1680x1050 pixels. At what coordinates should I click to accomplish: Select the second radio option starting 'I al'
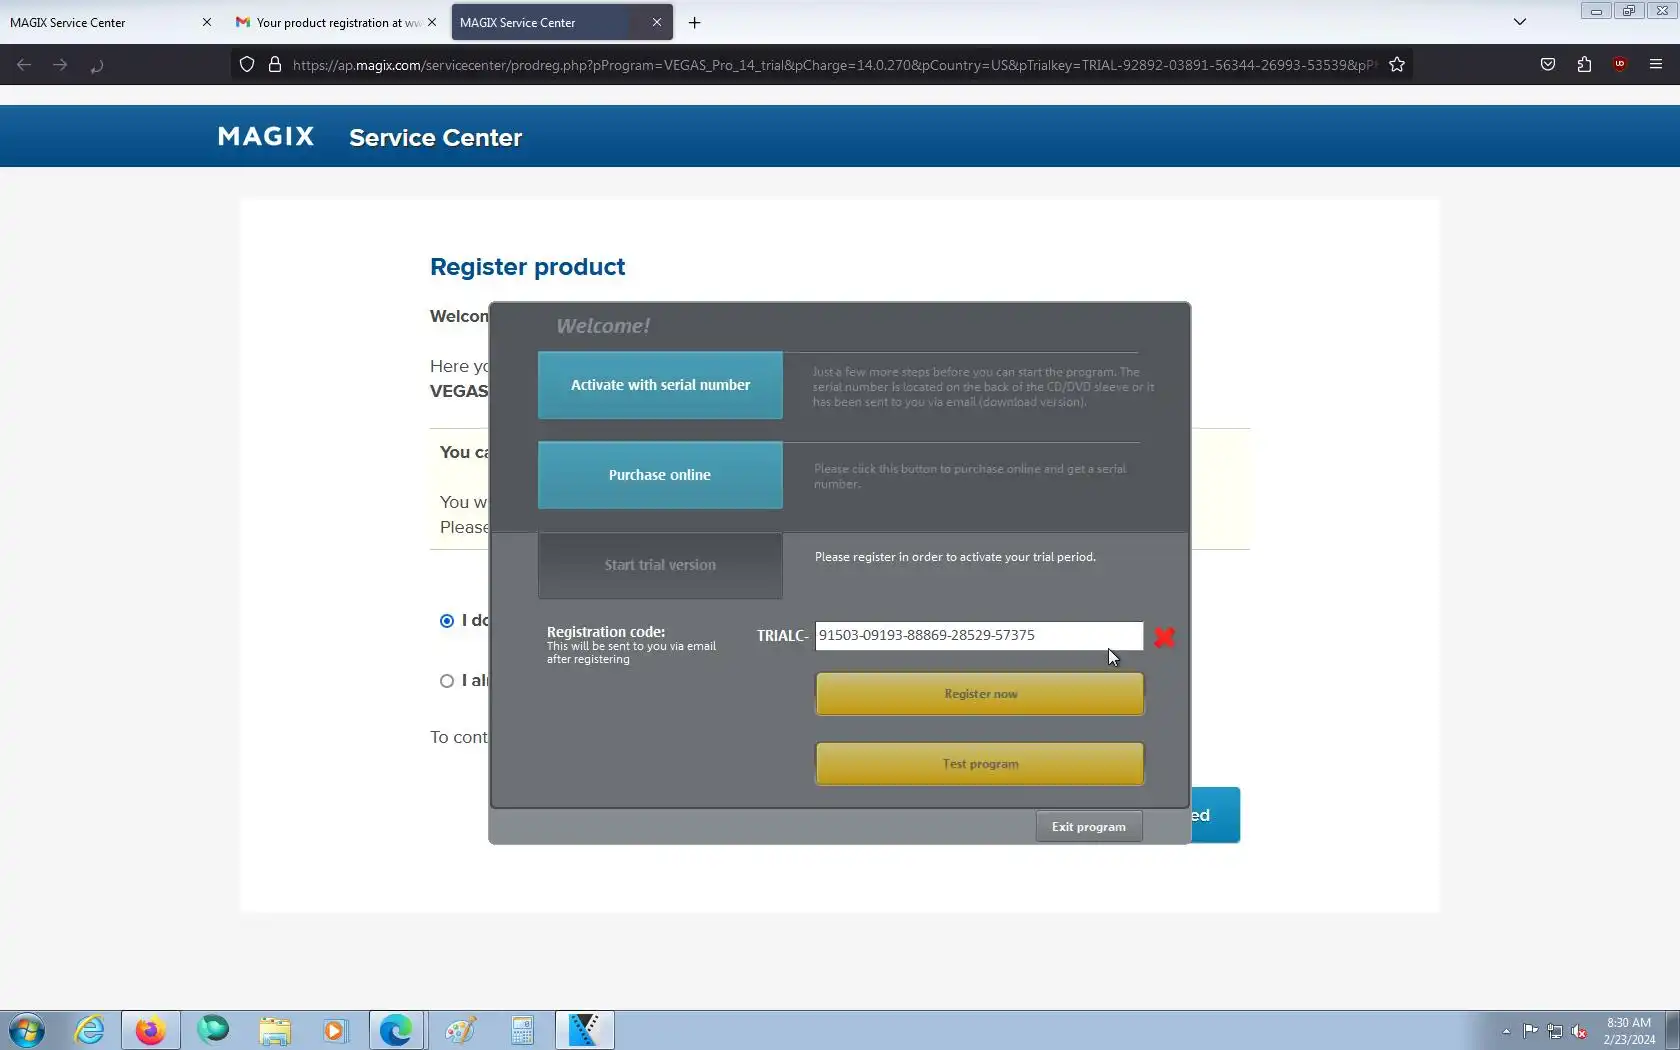pyautogui.click(x=447, y=681)
